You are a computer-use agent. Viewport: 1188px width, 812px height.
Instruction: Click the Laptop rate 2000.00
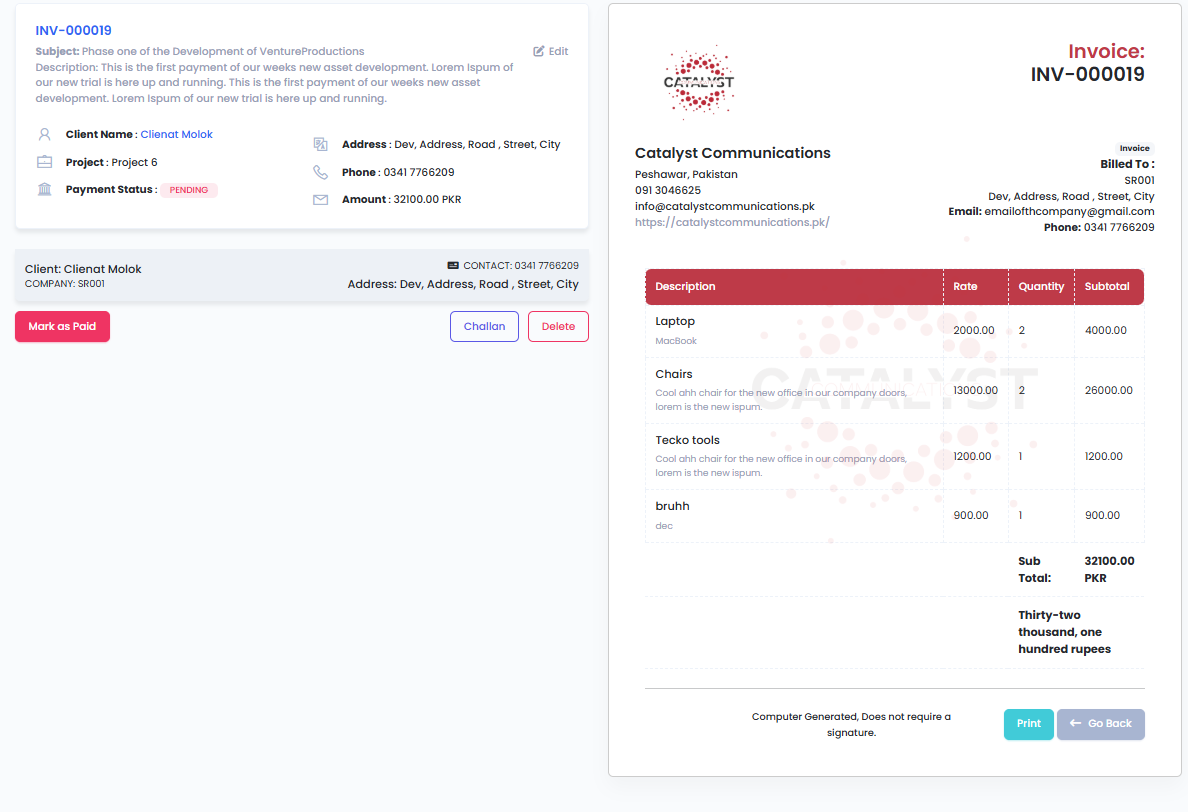tap(974, 330)
